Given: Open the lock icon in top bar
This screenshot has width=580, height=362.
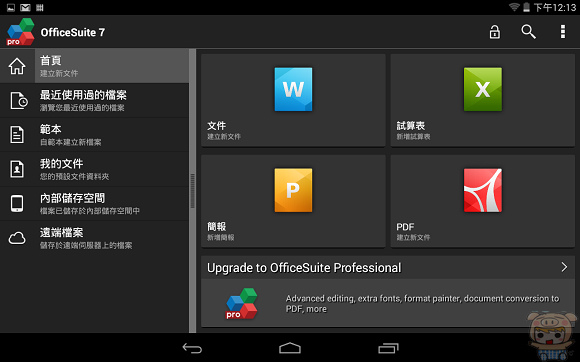Looking at the screenshot, I should 495,32.
